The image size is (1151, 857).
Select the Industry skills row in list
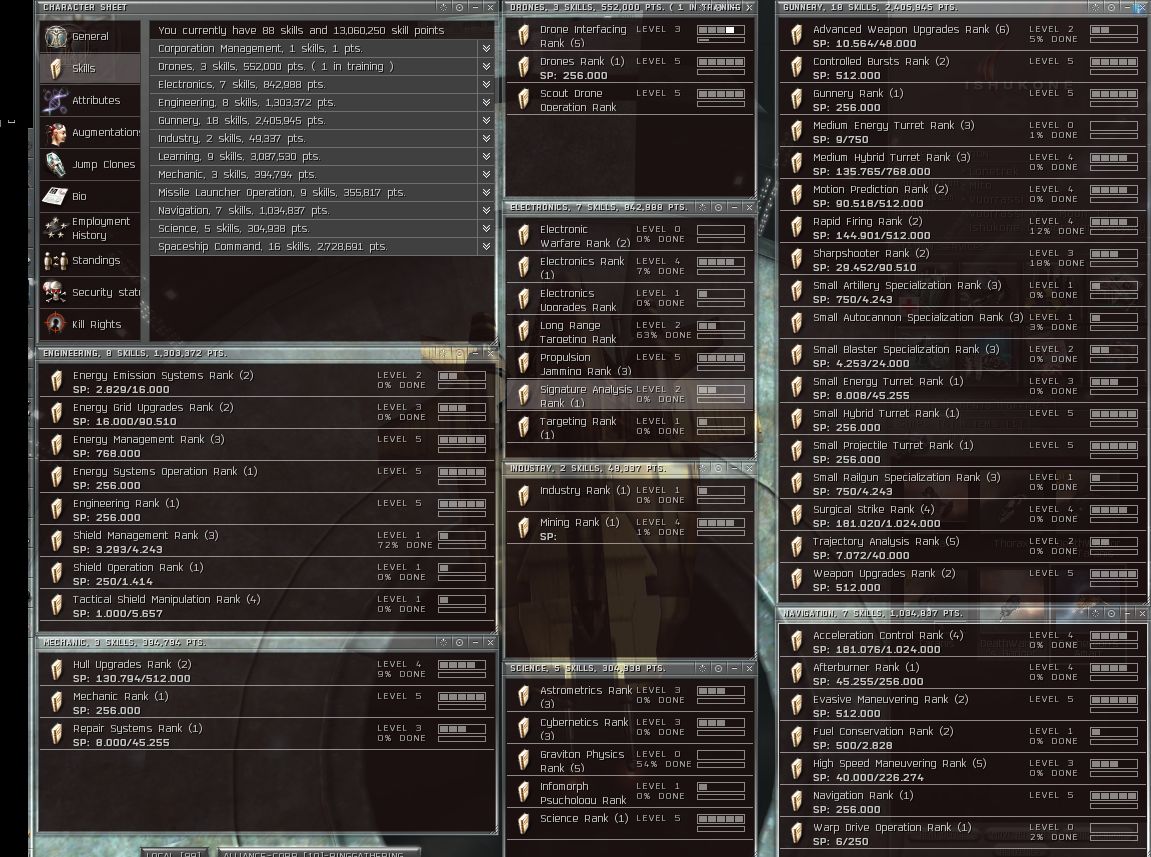pos(314,138)
